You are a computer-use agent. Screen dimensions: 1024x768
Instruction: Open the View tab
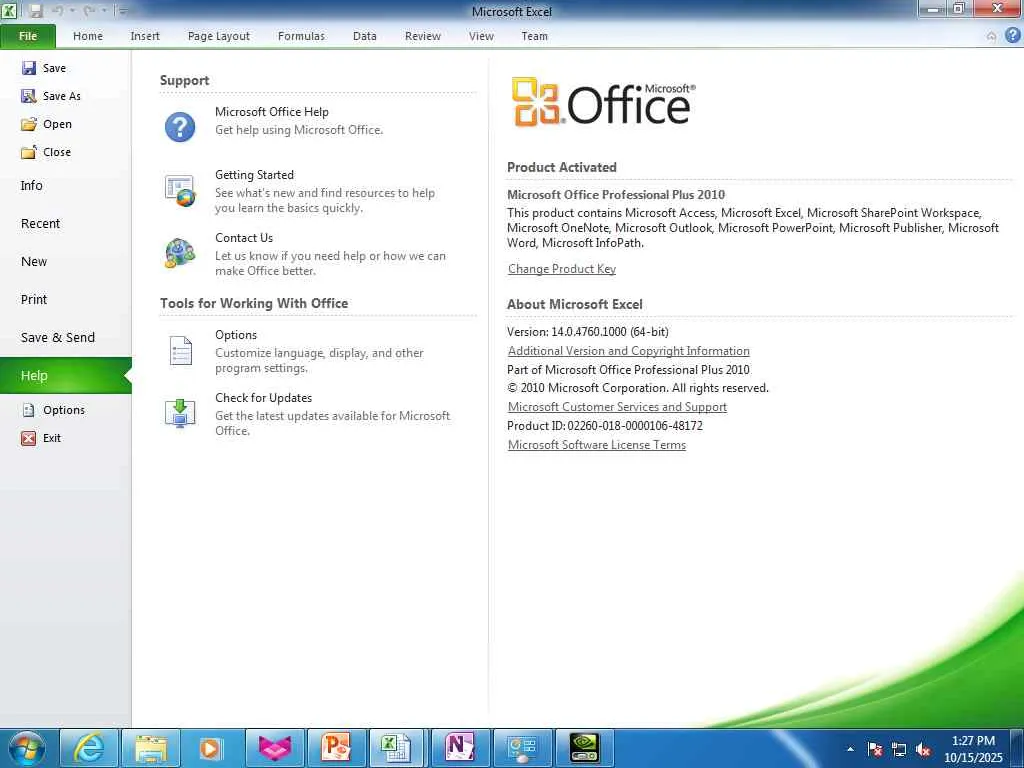(x=481, y=37)
